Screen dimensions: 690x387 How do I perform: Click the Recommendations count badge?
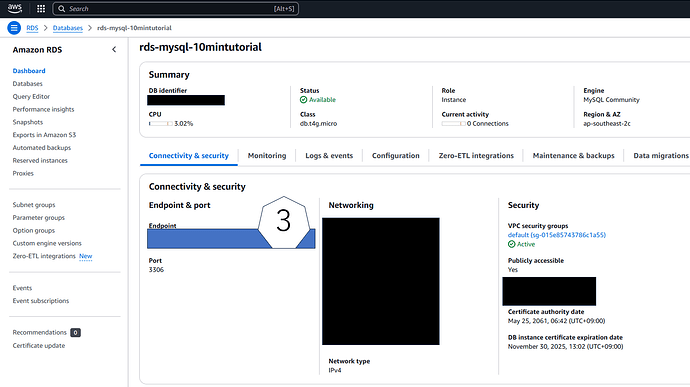pyautogui.click(x=75, y=332)
